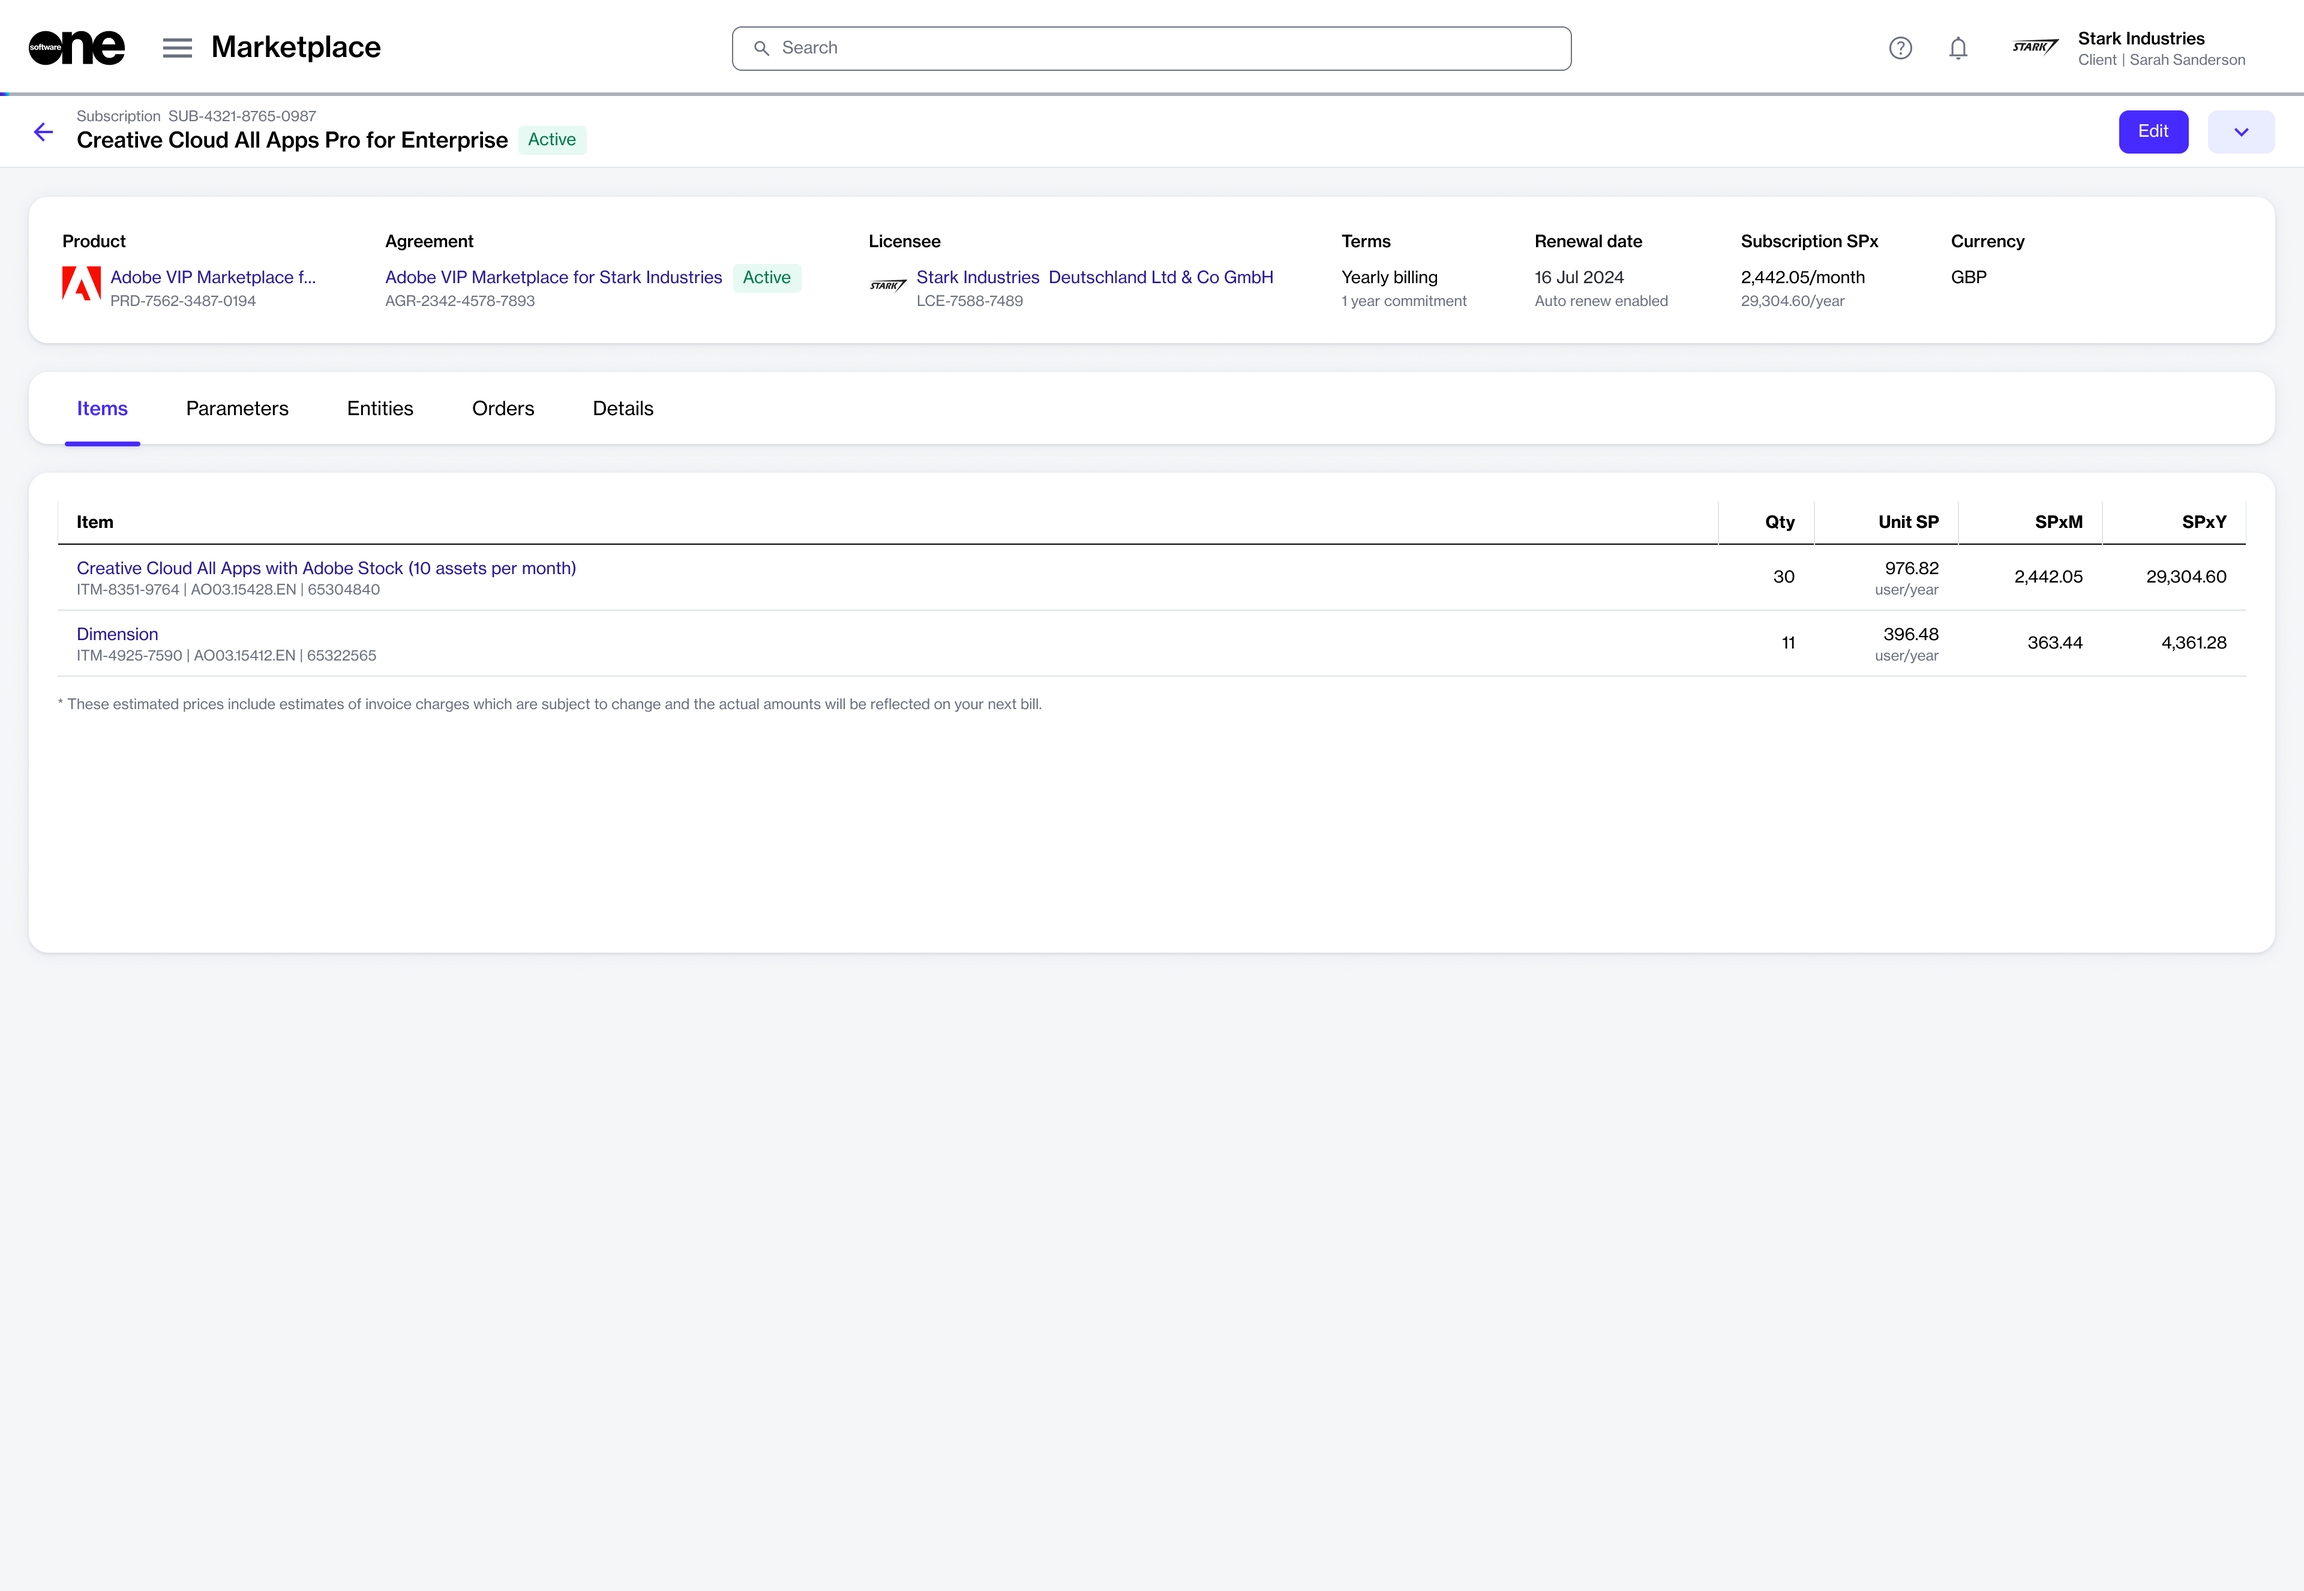Click the 976.82 unit price
Image resolution: width=2304 pixels, height=1591 pixels.
tap(1911, 568)
